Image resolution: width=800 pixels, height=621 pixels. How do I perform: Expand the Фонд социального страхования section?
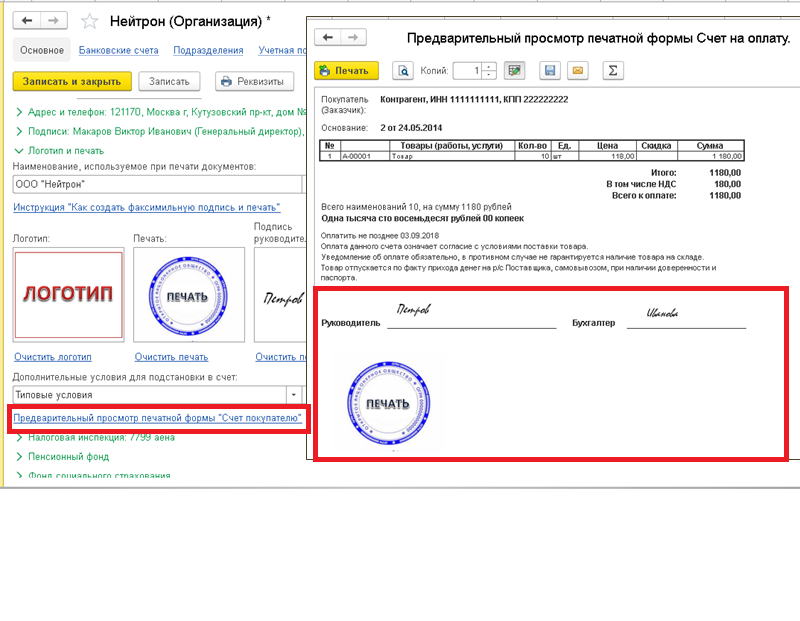point(93,475)
